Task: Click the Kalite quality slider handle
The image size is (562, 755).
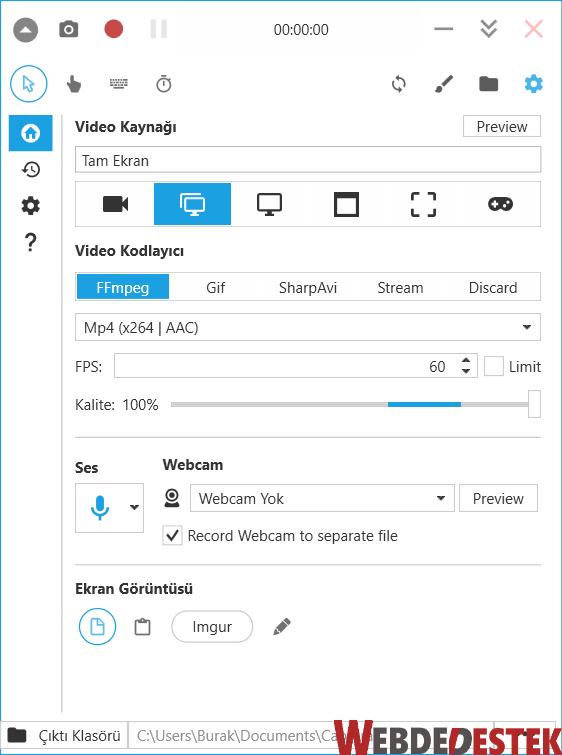Action: click(534, 404)
